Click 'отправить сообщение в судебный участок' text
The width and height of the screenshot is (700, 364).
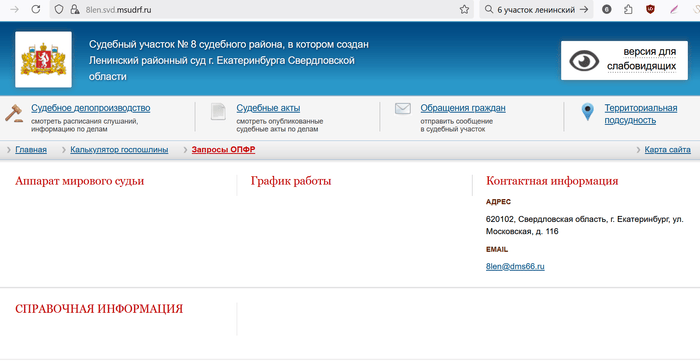457,125
